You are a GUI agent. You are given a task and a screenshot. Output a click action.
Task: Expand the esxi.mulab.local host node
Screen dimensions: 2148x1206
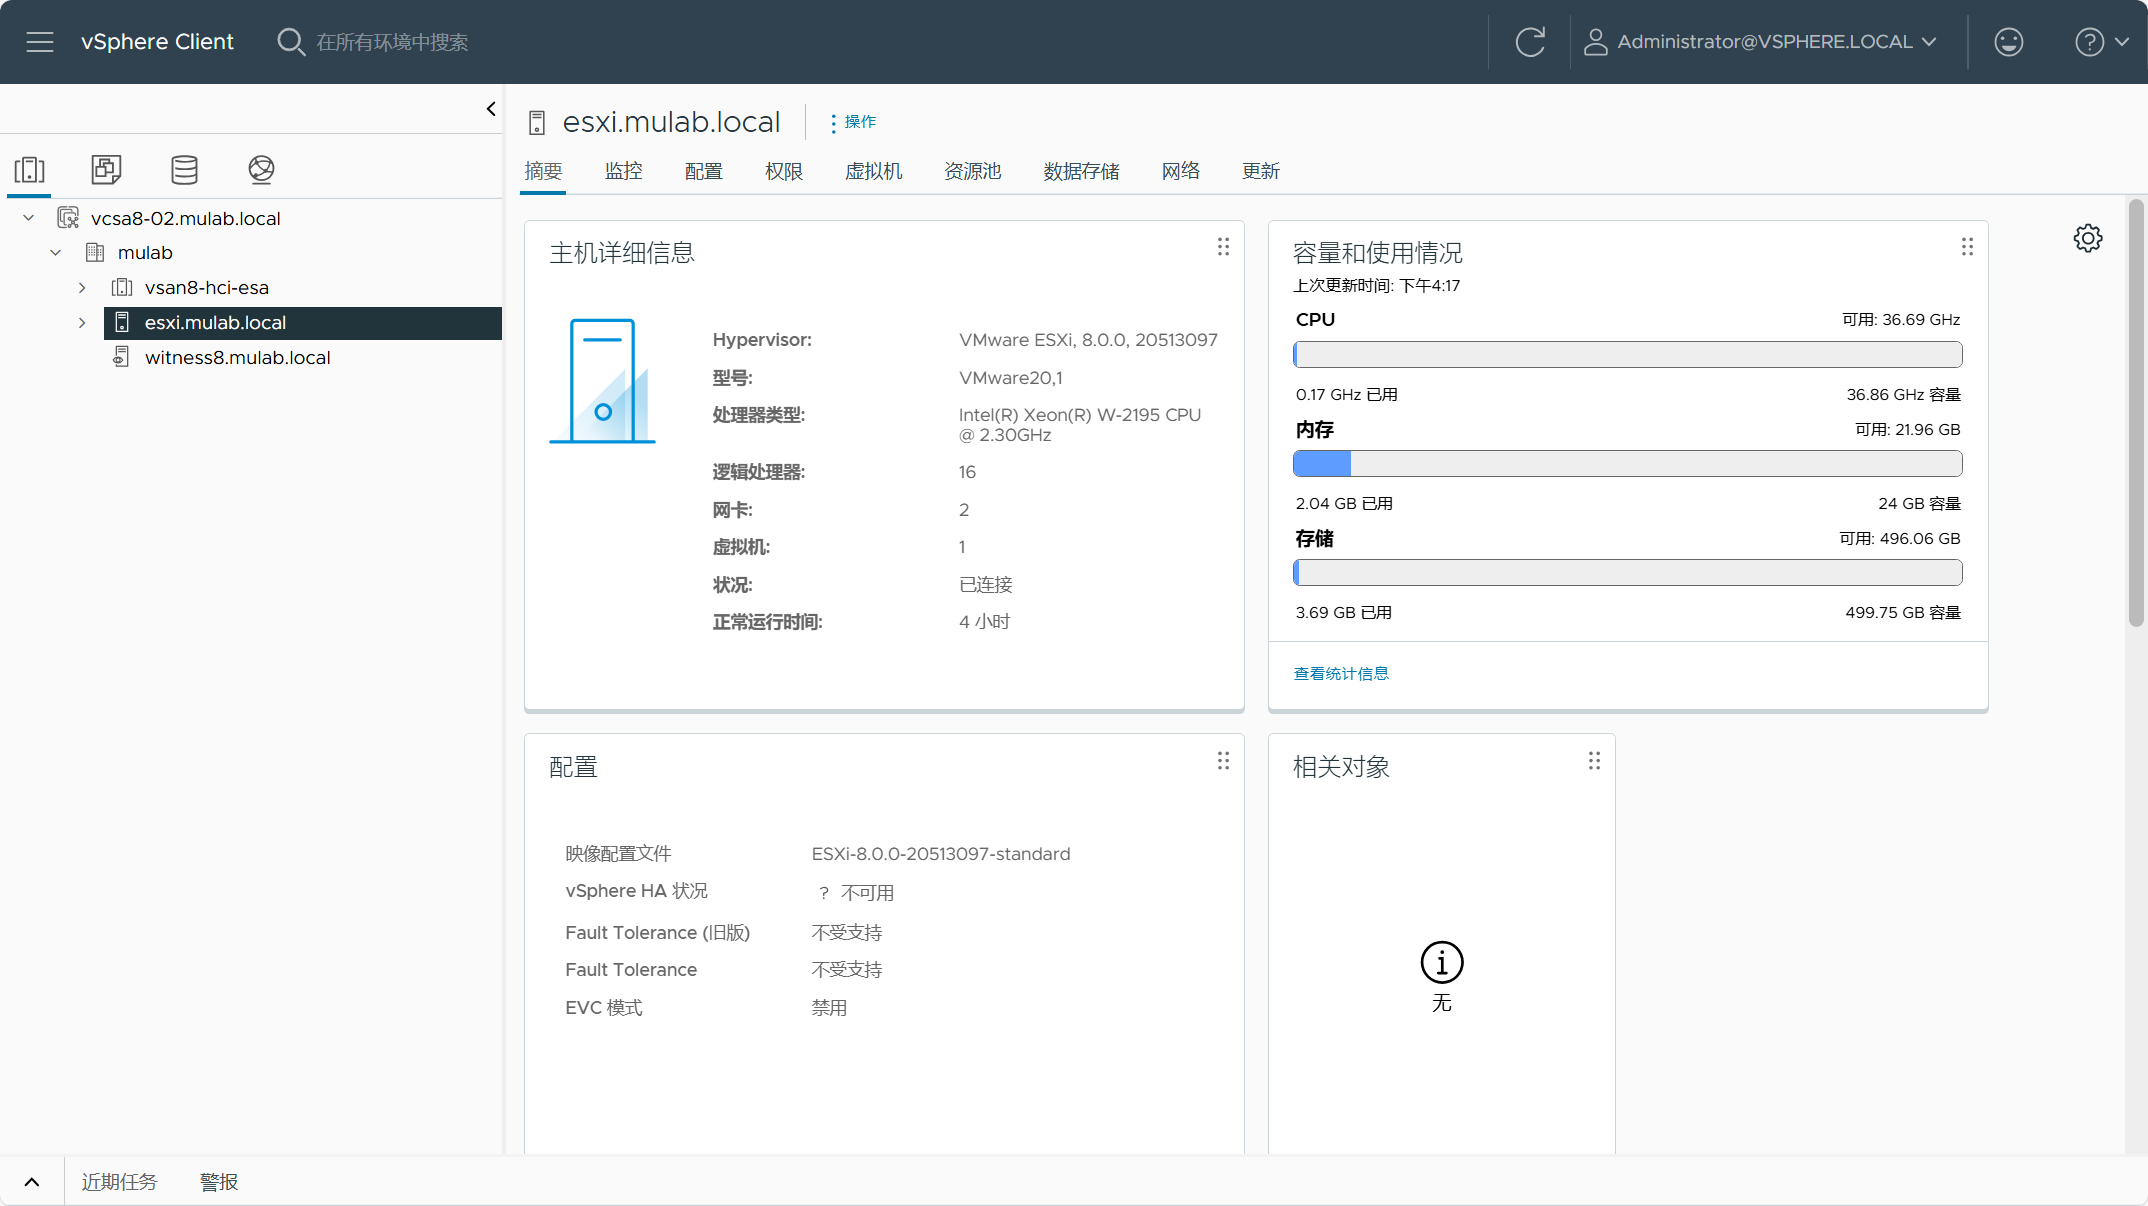(82, 323)
